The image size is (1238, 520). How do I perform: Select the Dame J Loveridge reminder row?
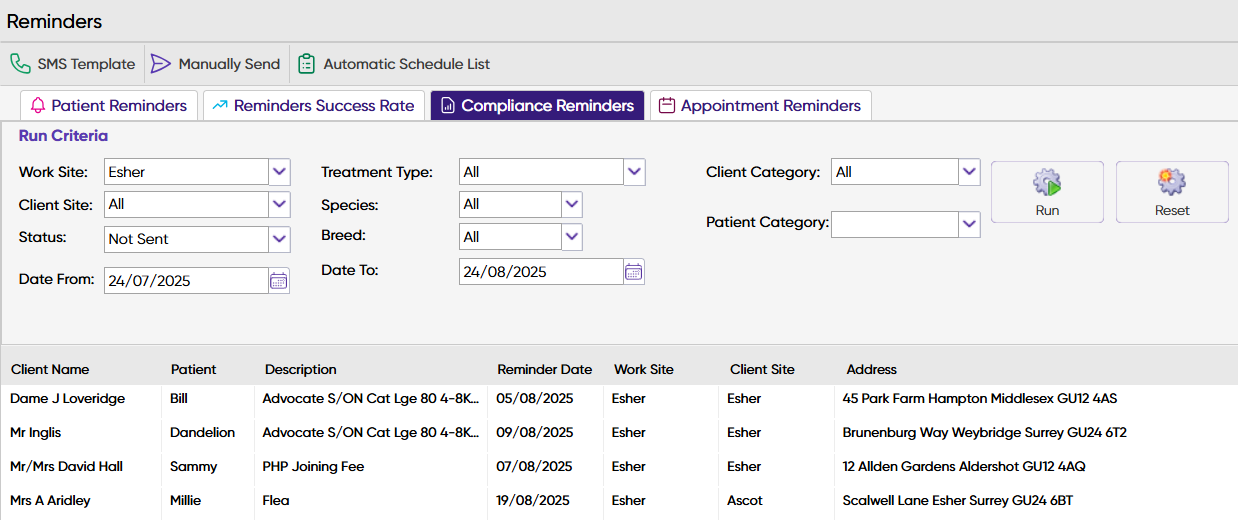point(68,399)
